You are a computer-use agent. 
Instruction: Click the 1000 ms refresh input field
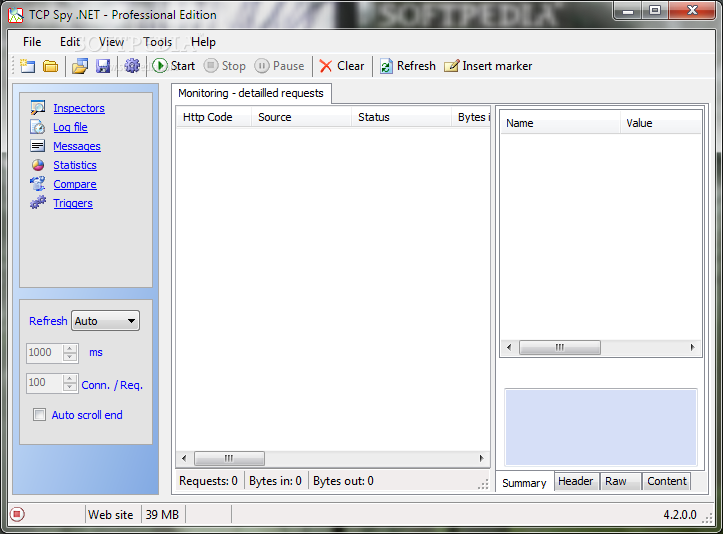[45, 352]
